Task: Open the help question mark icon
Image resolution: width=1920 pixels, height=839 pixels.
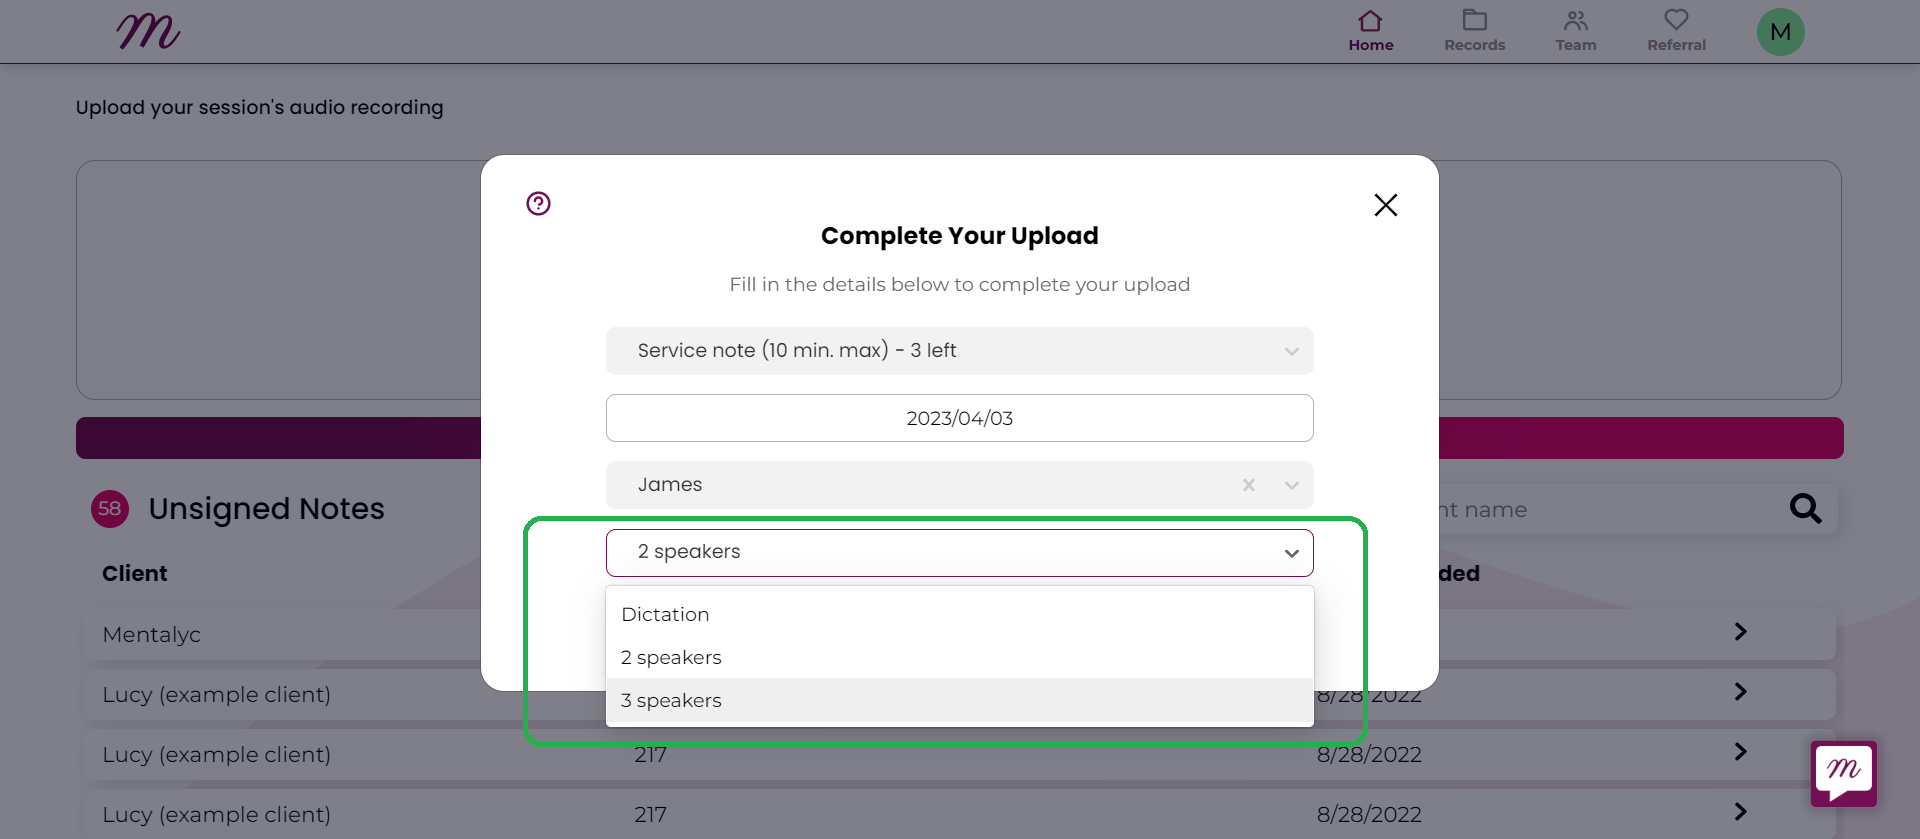Action: coord(538,204)
